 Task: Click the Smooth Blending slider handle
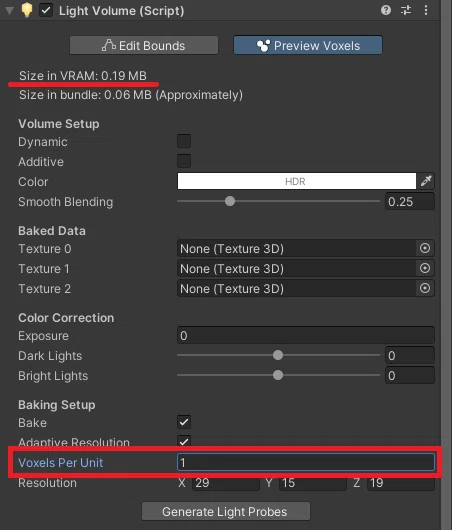230,201
